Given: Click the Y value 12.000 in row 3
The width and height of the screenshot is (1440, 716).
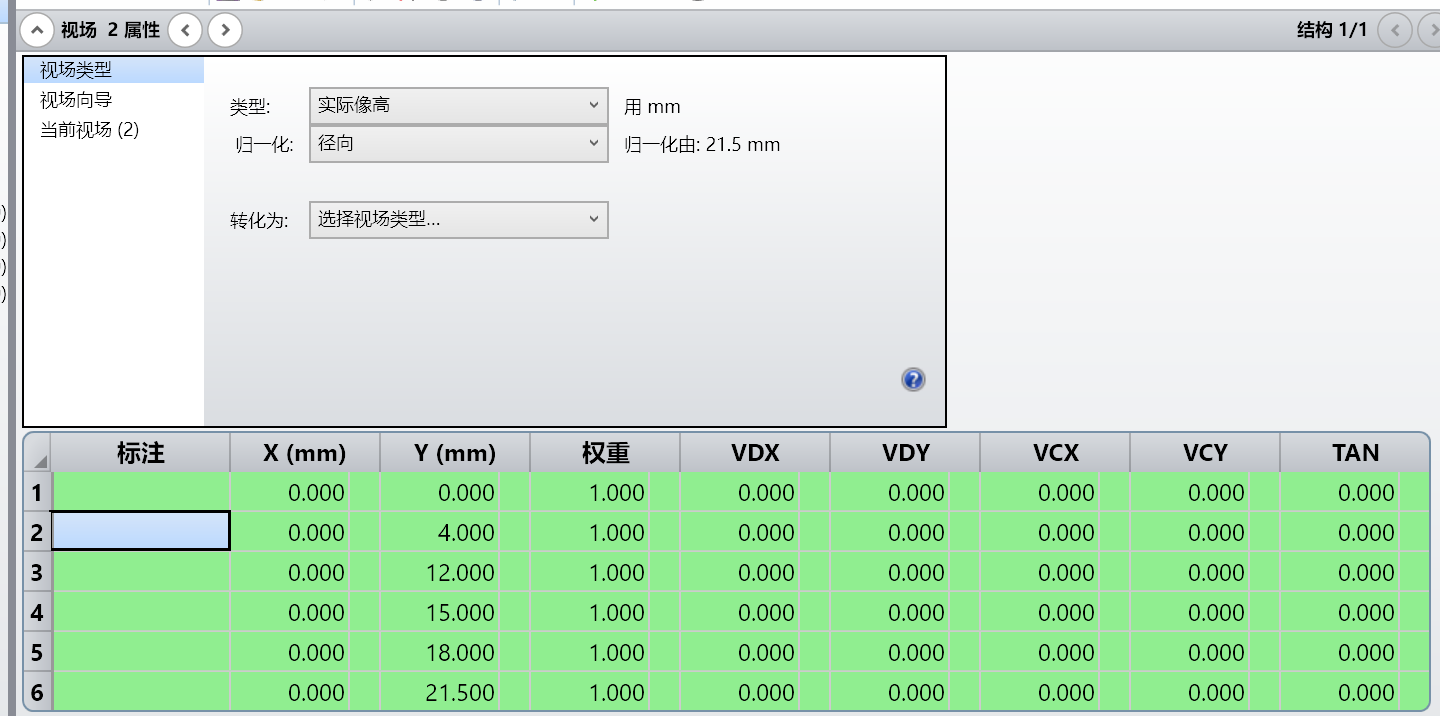Looking at the screenshot, I should coord(455,572).
